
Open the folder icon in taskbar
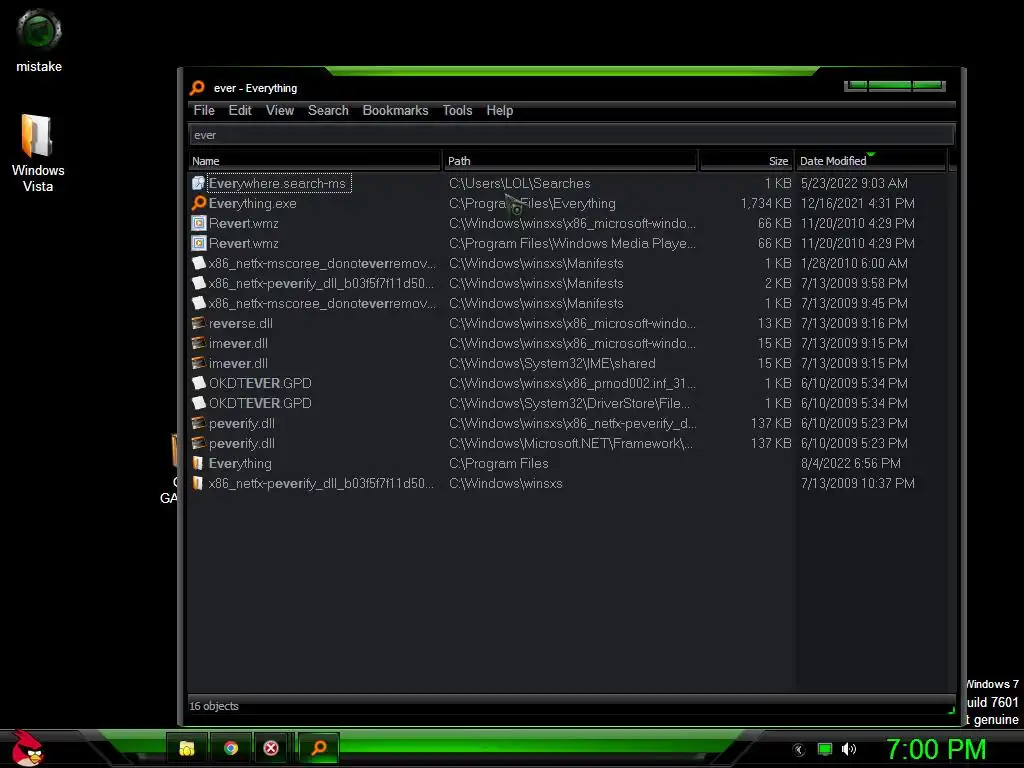coord(187,748)
